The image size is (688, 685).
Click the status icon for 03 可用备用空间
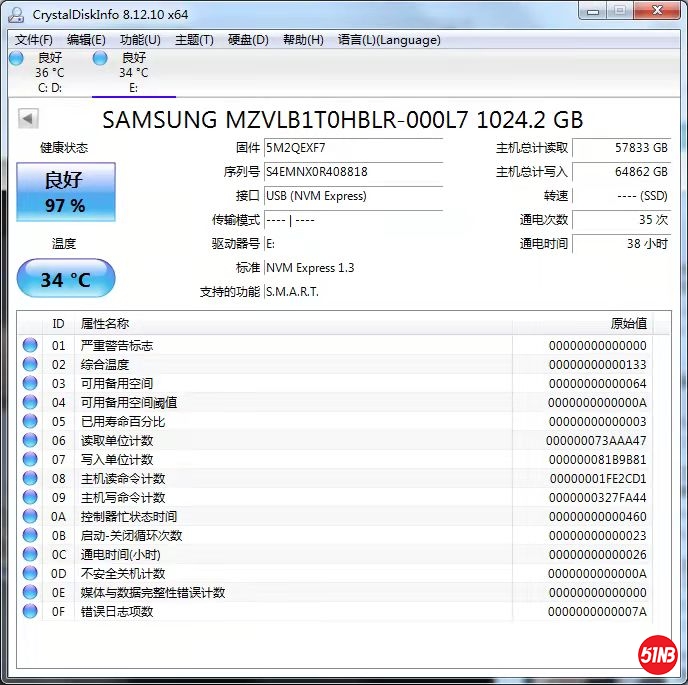tap(30, 383)
